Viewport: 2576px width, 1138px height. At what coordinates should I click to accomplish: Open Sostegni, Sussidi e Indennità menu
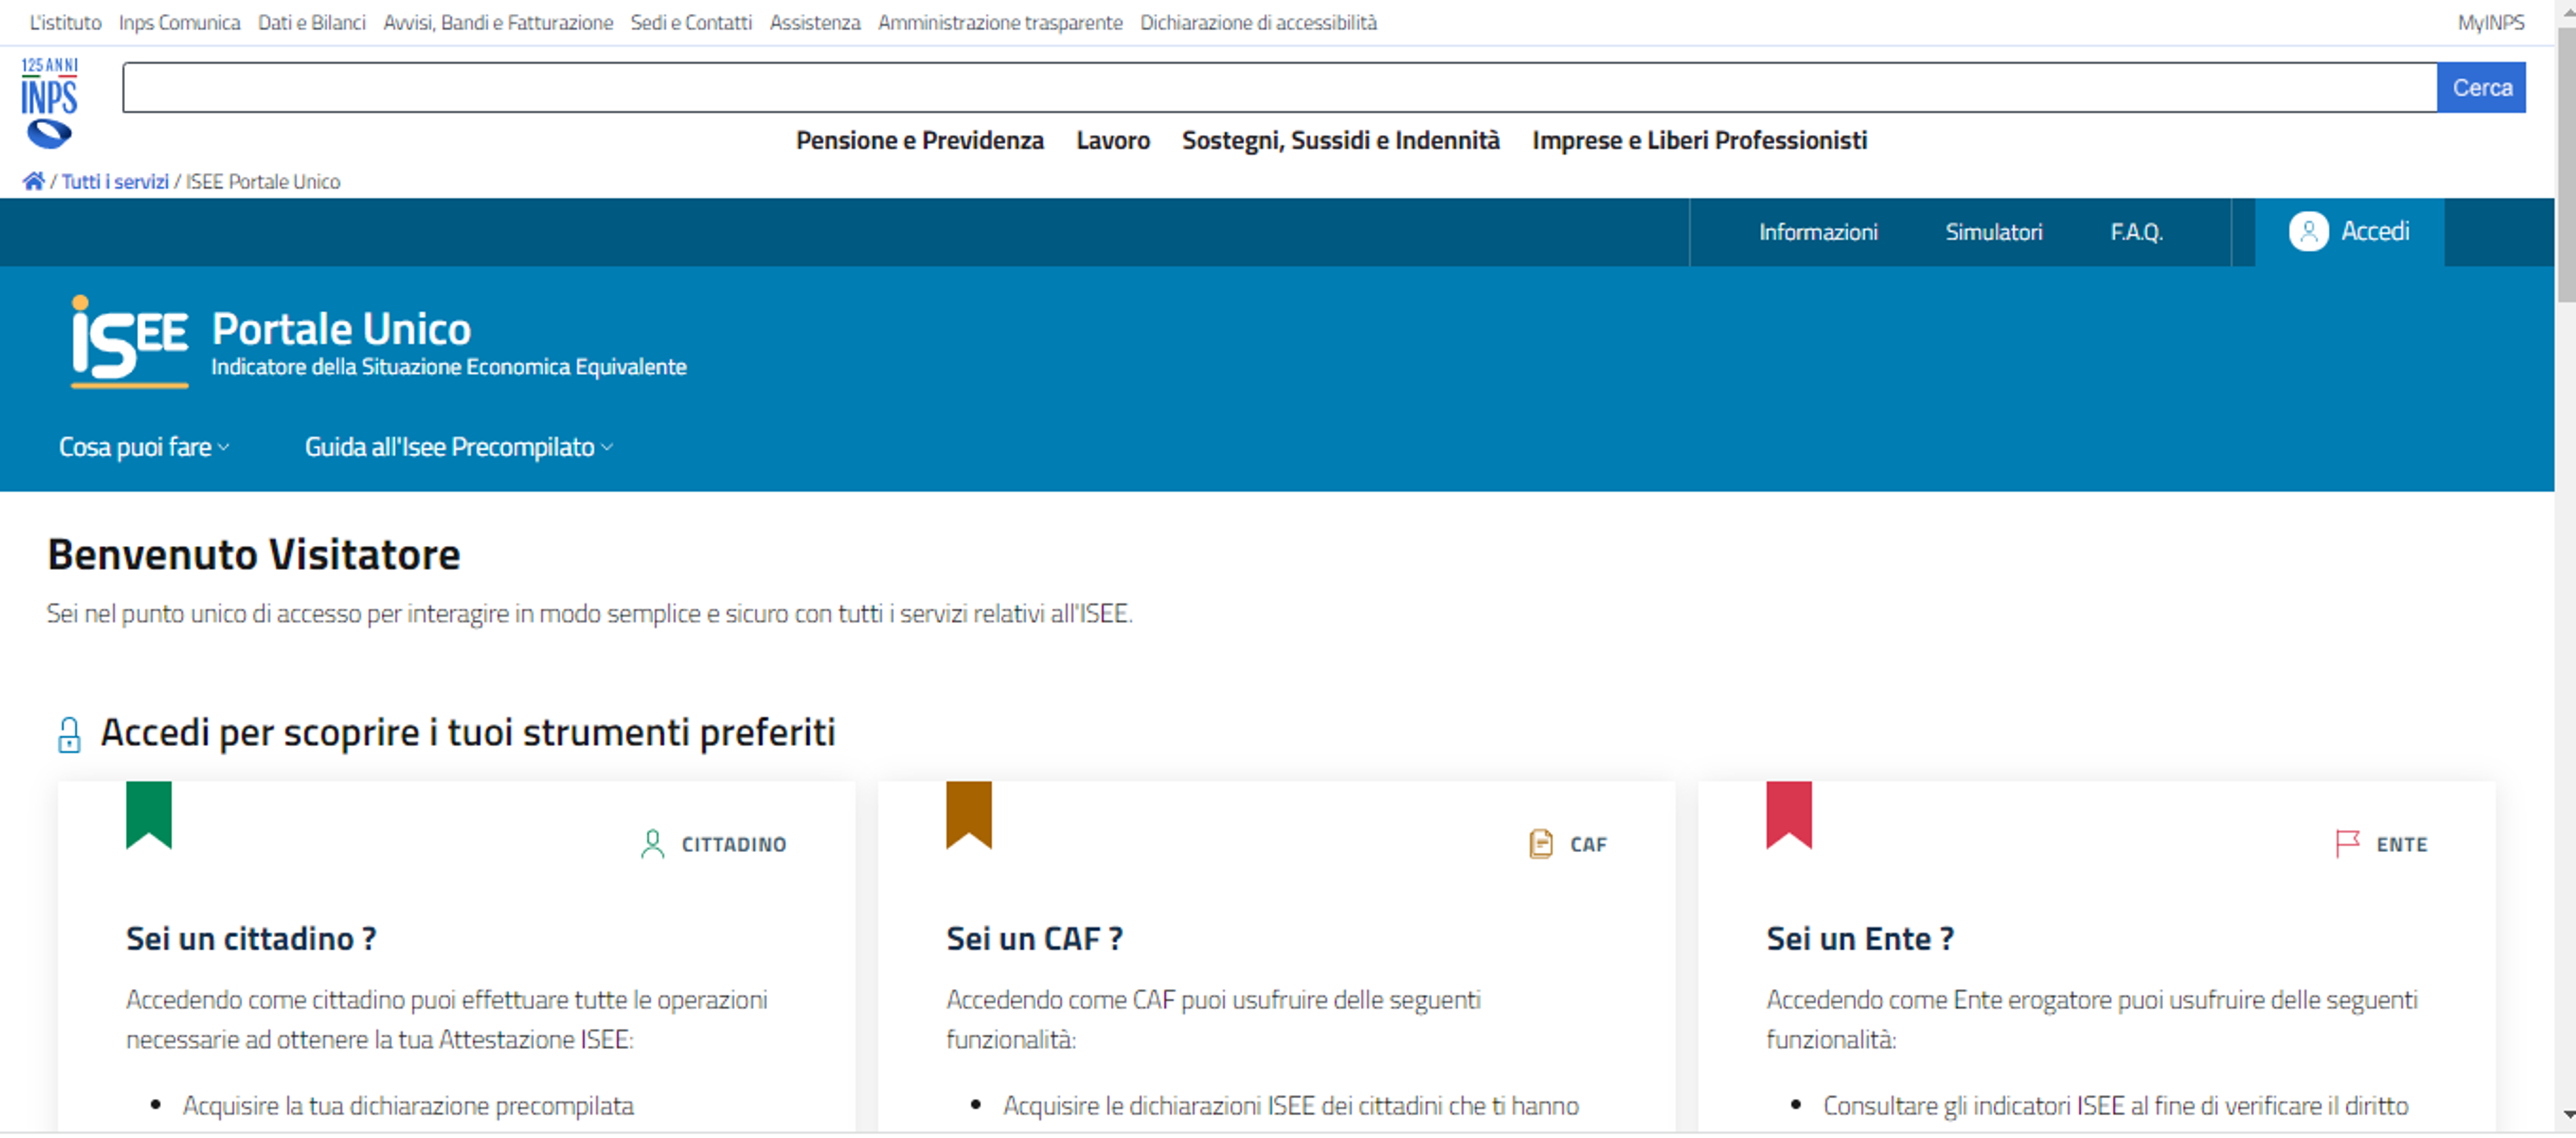(x=1340, y=141)
